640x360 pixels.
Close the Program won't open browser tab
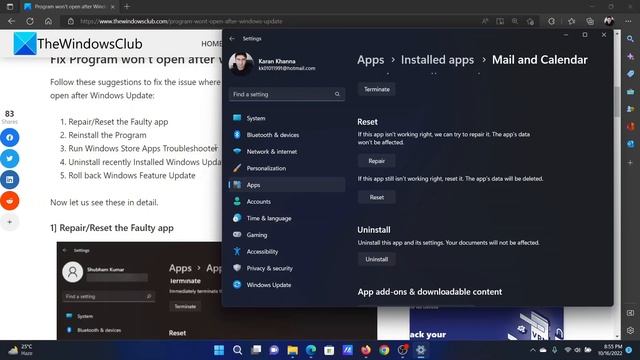113,7
